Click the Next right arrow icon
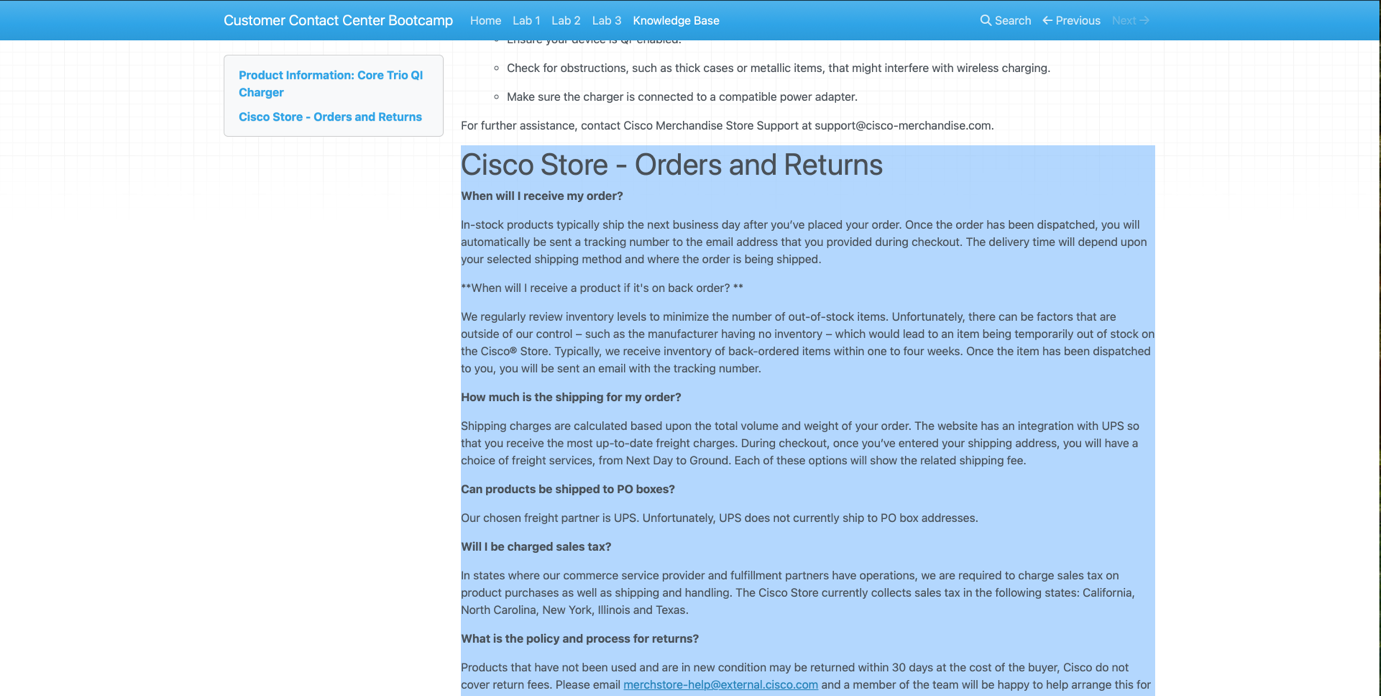 1144,20
